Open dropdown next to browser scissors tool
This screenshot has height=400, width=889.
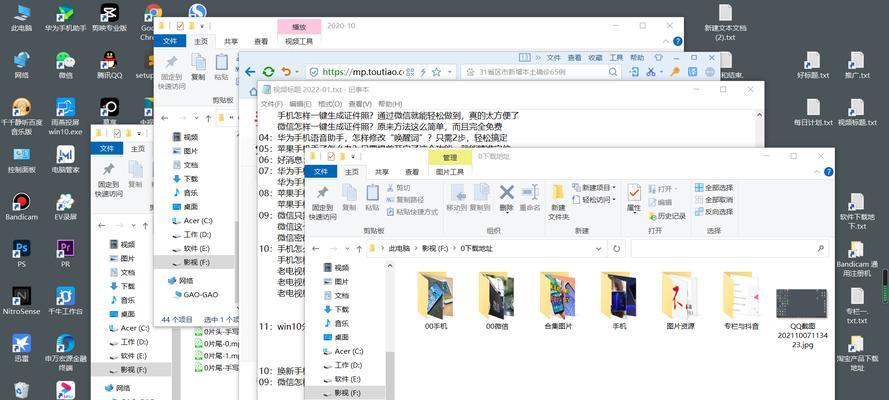point(661,72)
